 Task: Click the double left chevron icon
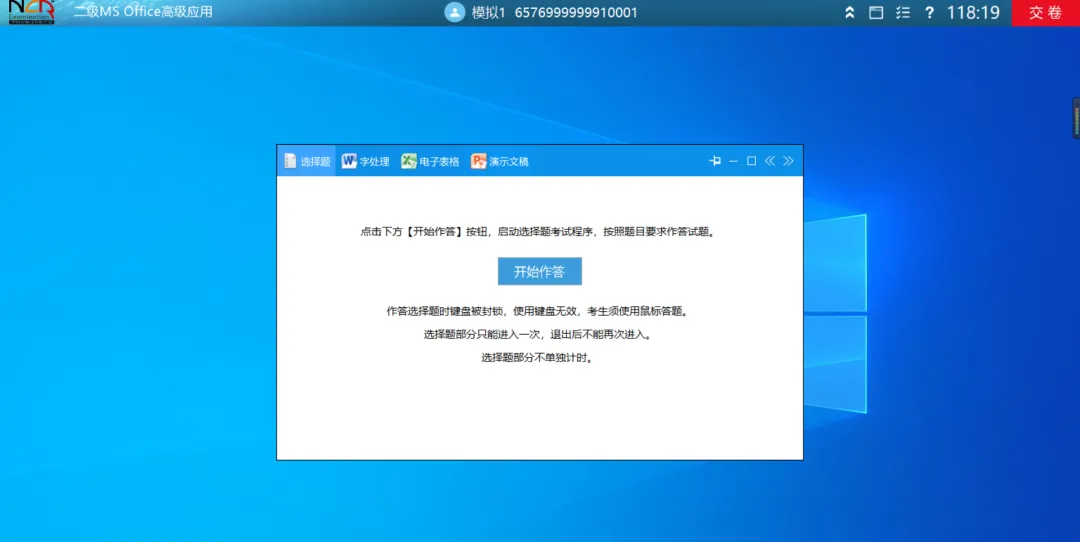pyautogui.click(x=770, y=160)
